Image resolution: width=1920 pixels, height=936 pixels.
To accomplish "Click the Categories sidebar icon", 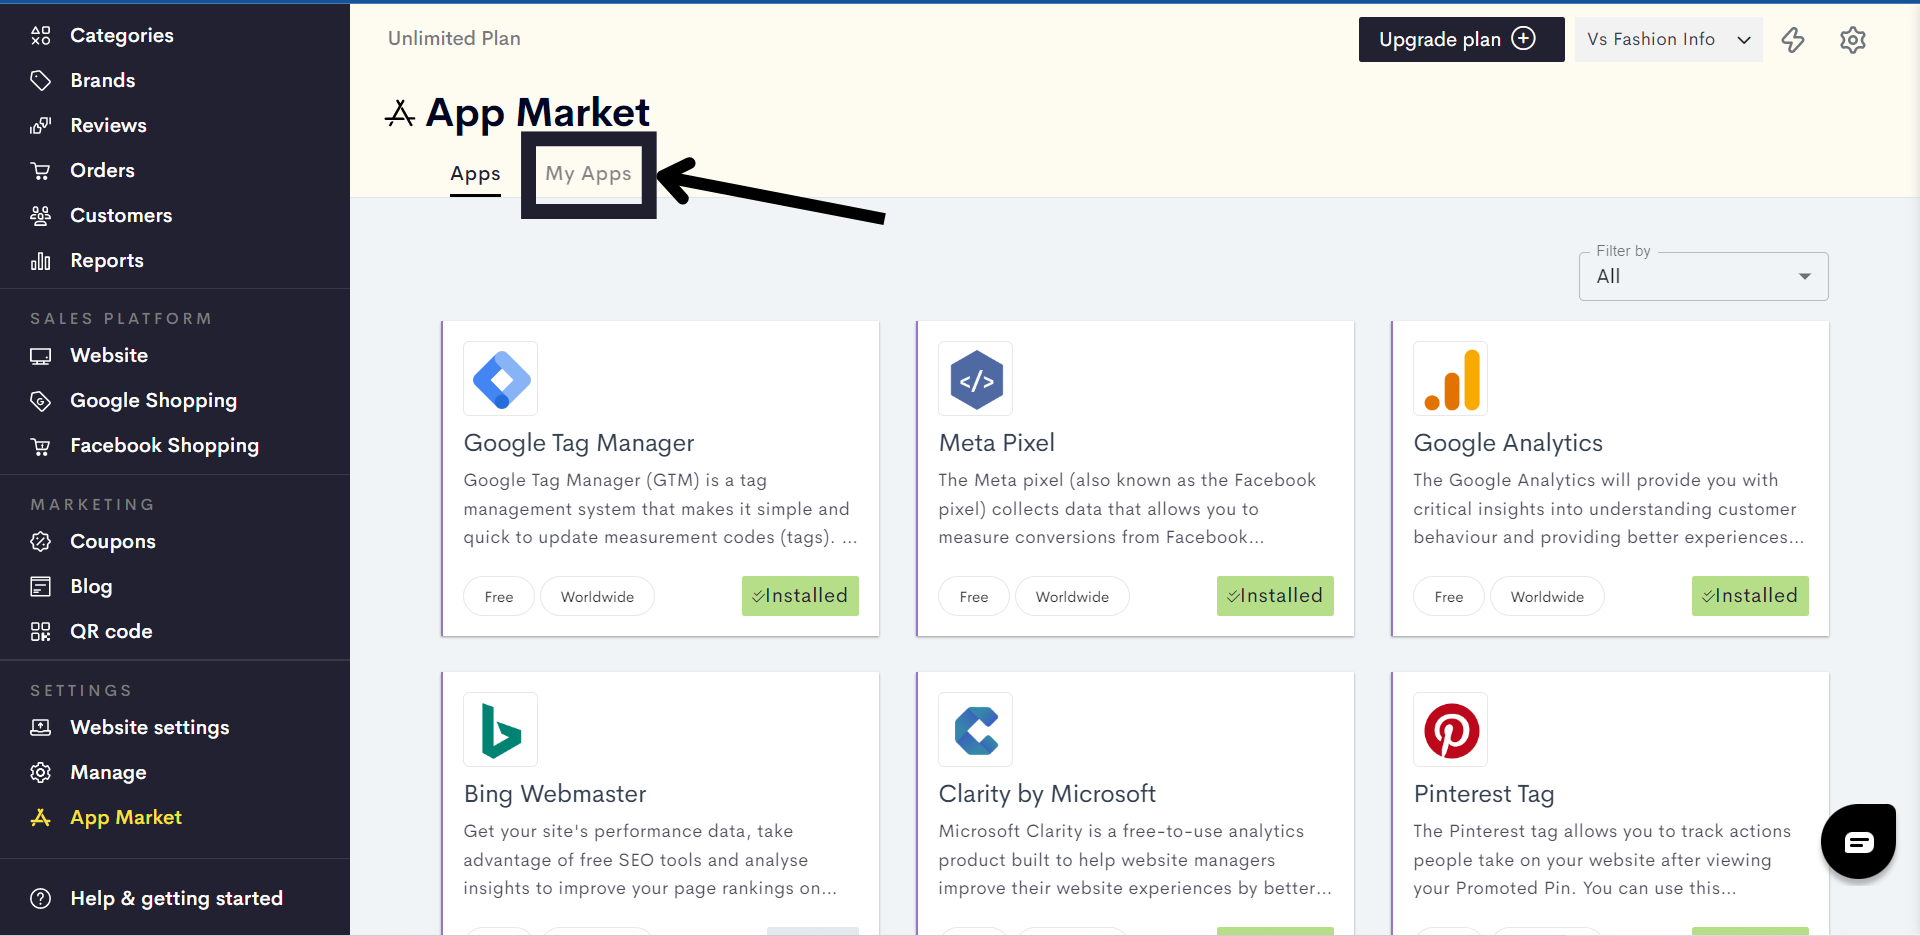I will (40, 36).
